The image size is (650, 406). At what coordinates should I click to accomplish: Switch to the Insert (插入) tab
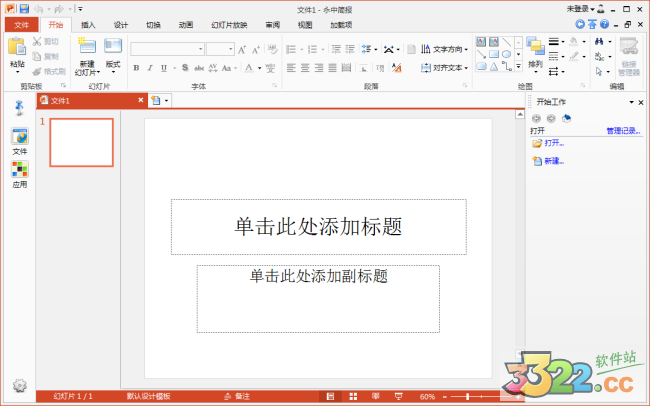pos(88,25)
